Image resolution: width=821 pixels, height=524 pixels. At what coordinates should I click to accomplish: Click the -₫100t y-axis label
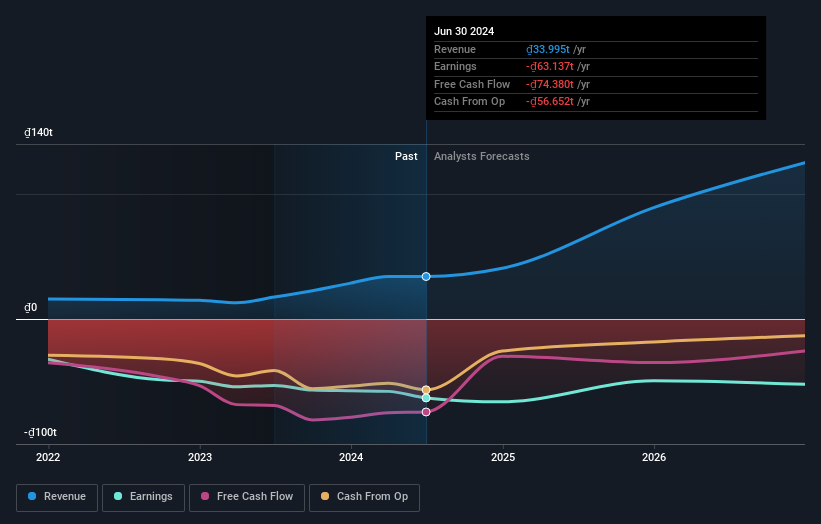pos(41,432)
